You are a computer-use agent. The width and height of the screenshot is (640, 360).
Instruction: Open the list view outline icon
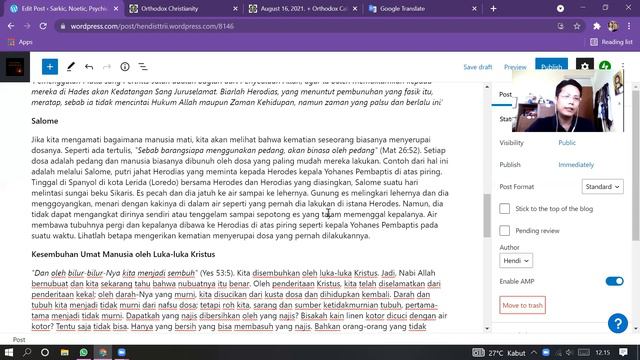(x=143, y=67)
